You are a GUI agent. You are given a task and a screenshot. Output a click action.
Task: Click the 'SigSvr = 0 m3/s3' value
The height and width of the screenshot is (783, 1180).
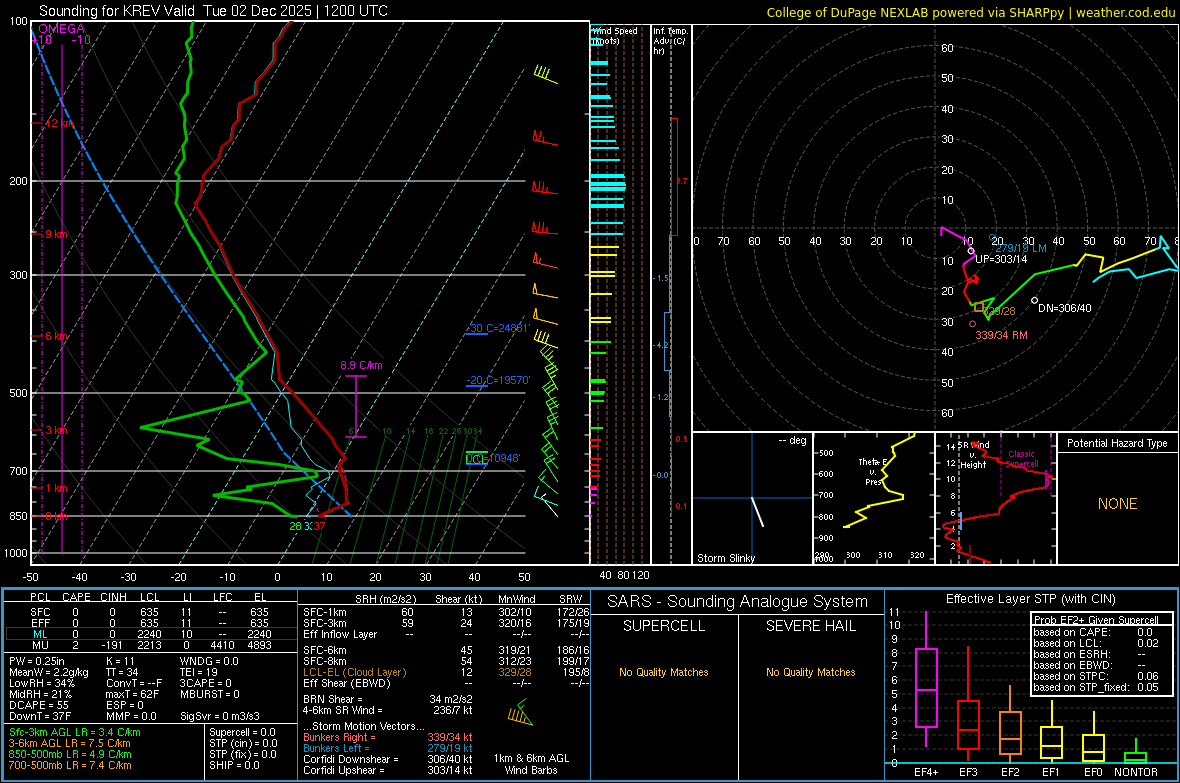pyautogui.click(x=220, y=717)
